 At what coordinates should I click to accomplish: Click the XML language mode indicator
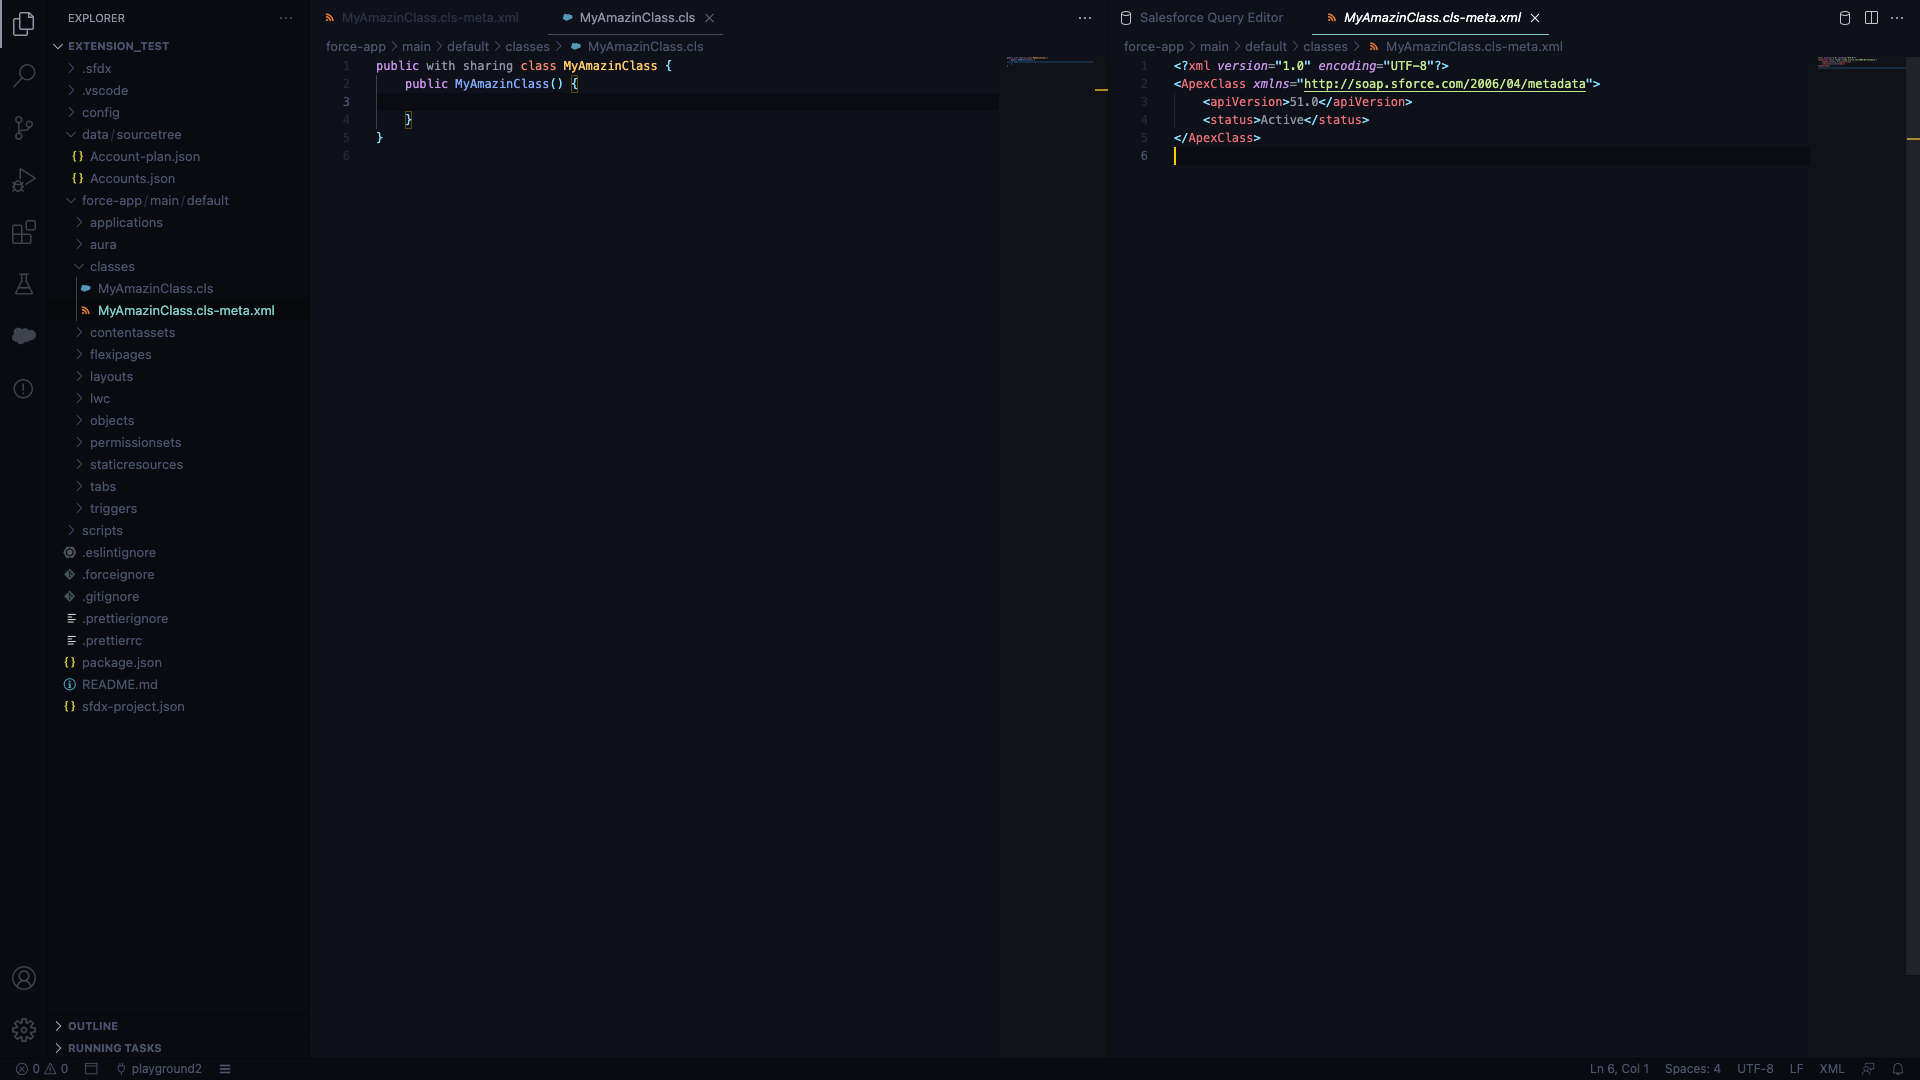[x=1833, y=1068]
